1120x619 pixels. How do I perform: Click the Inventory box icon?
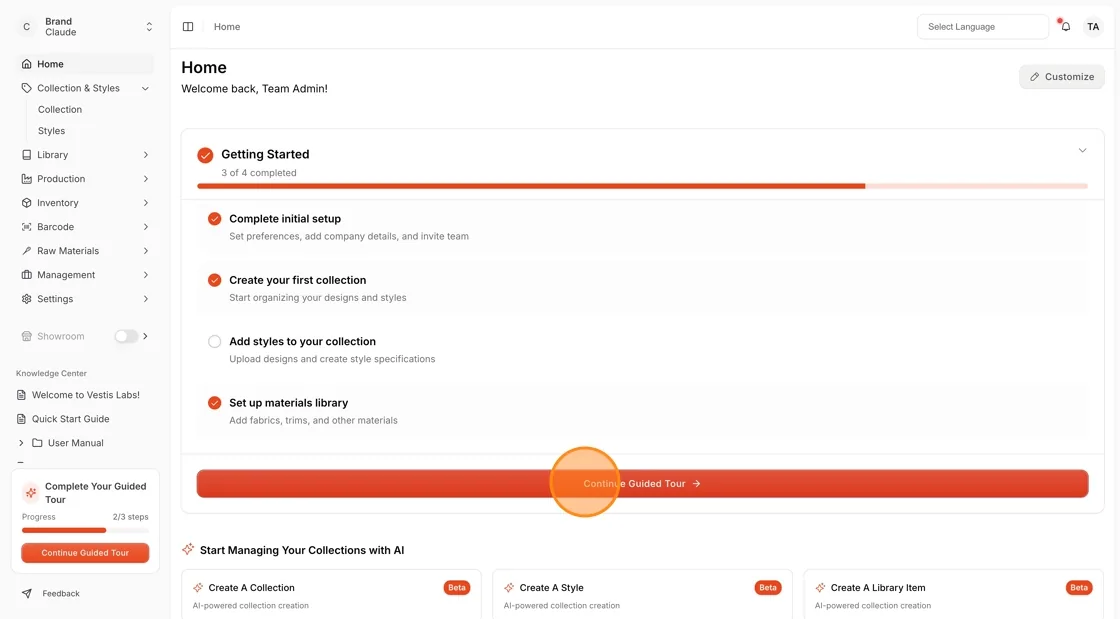[x=26, y=203]
